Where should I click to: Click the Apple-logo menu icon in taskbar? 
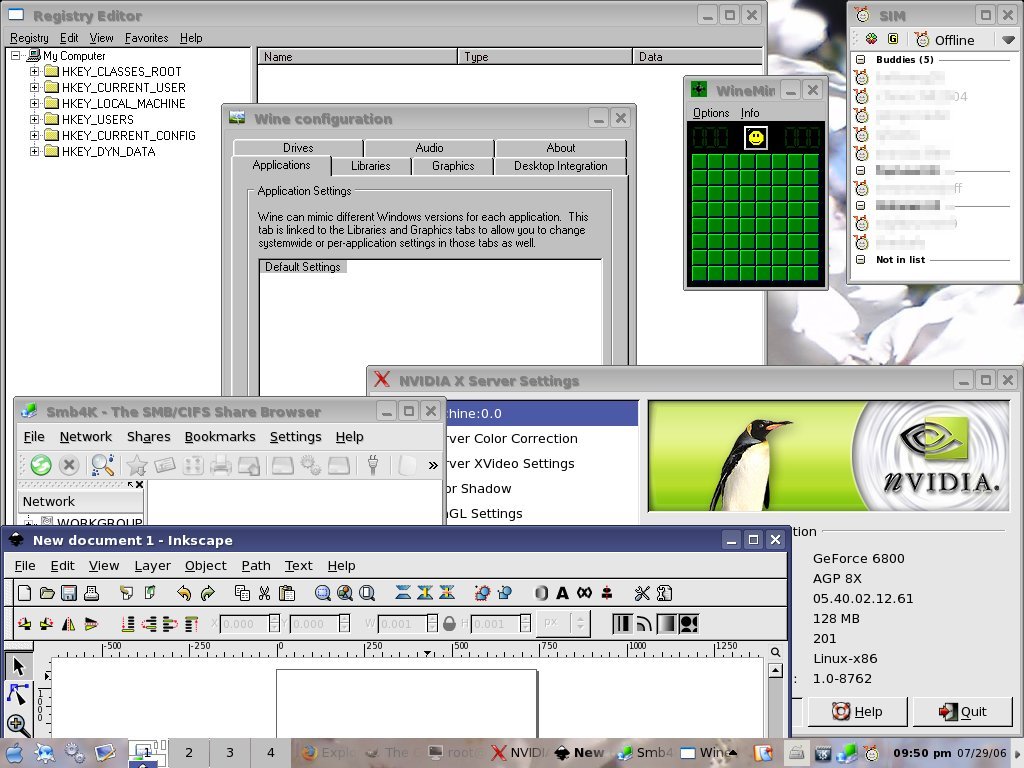(14, 753)
